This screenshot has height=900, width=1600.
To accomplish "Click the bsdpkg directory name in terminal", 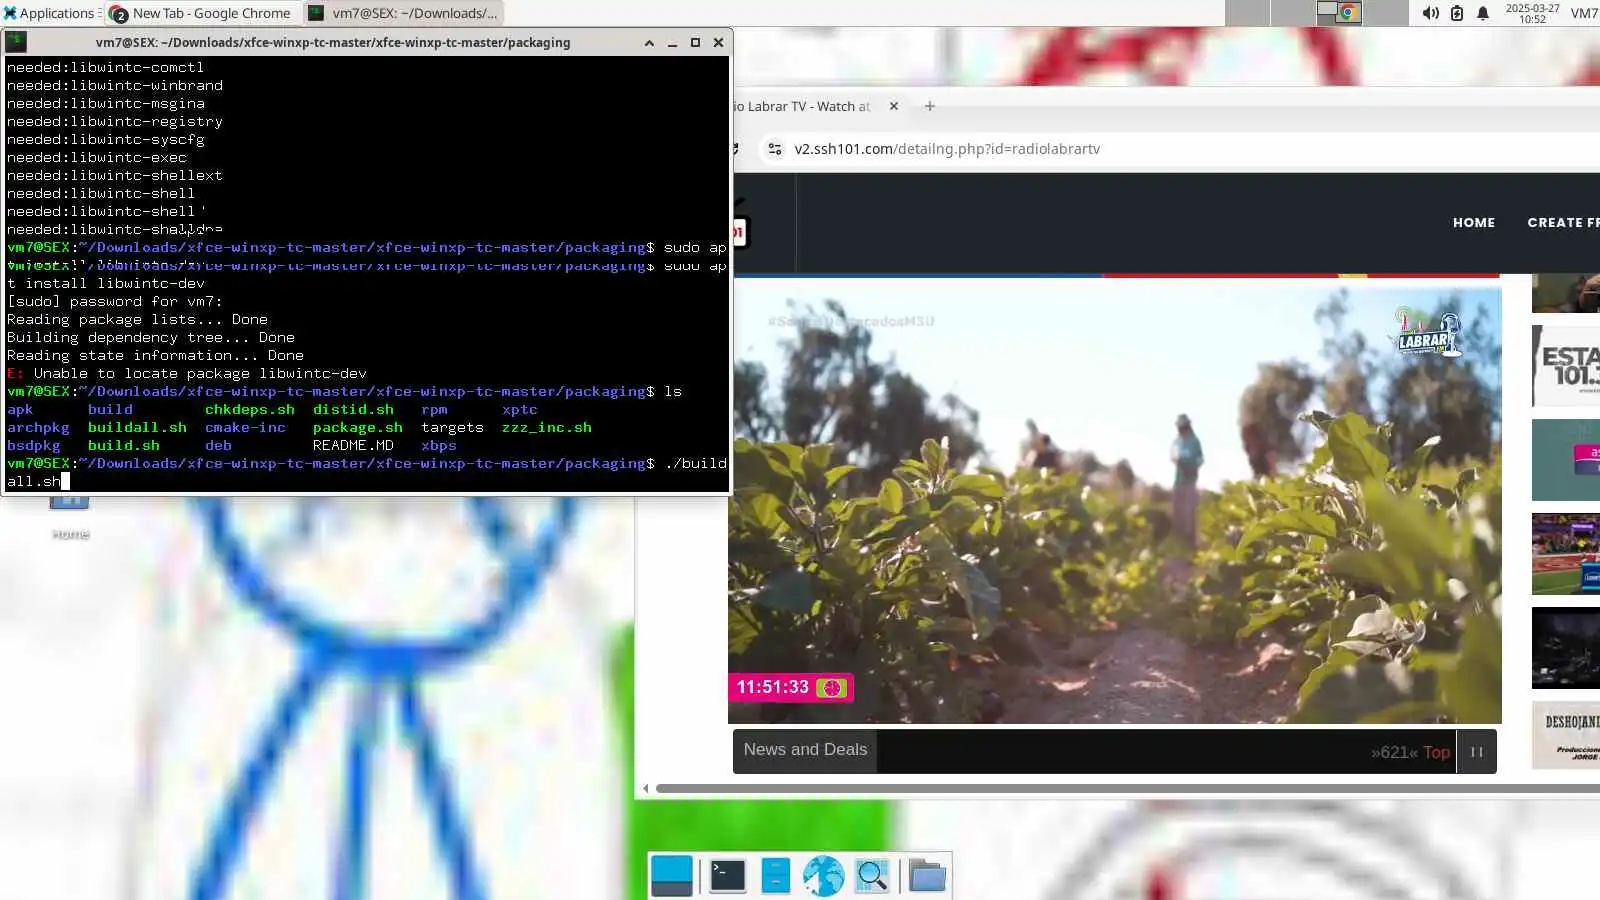I will pos(34,446).
